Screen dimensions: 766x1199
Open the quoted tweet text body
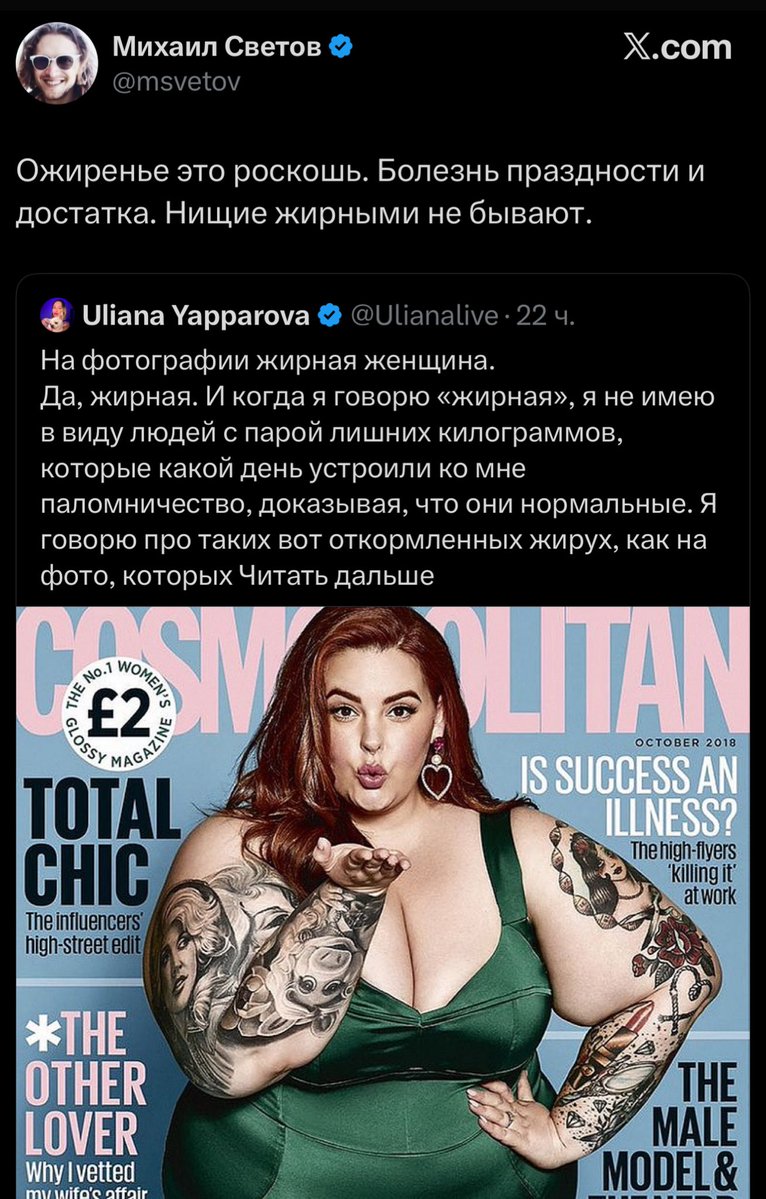[378, 468]
